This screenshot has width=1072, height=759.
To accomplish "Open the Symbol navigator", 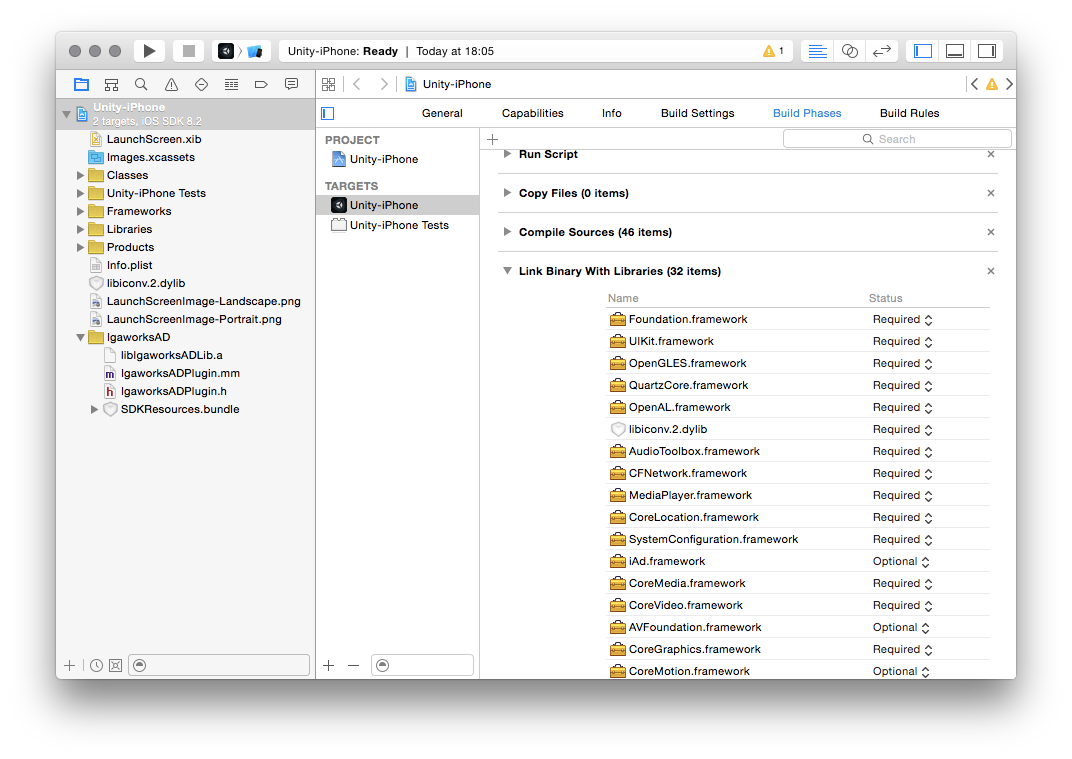I will coord(111,84).
